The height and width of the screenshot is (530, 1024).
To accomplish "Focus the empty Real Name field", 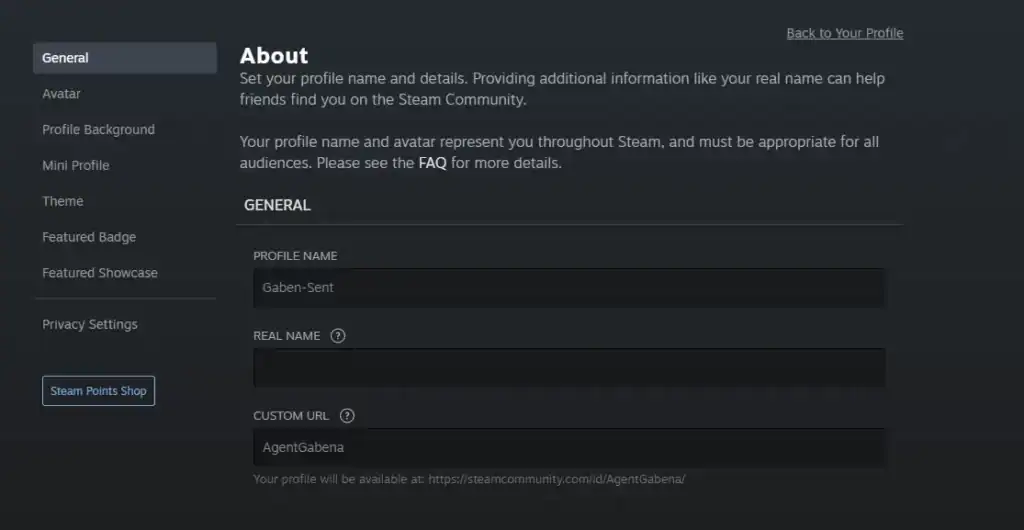I will [x=568, y=368].
